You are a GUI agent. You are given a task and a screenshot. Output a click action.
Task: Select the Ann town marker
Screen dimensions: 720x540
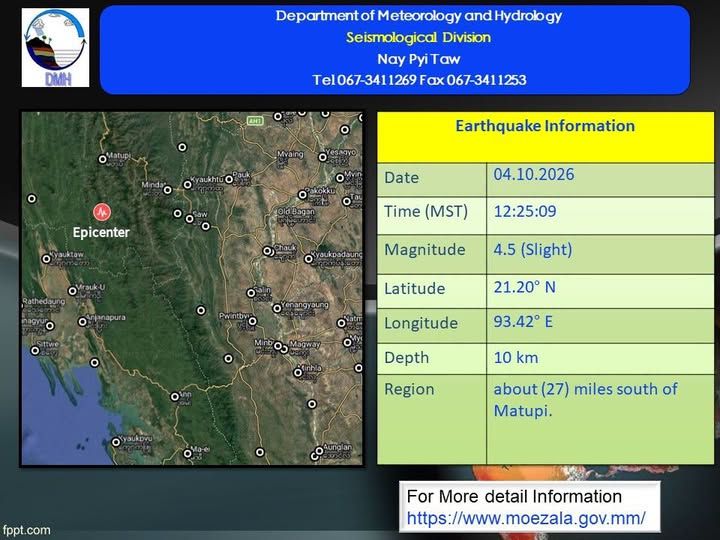click(175, 396)
